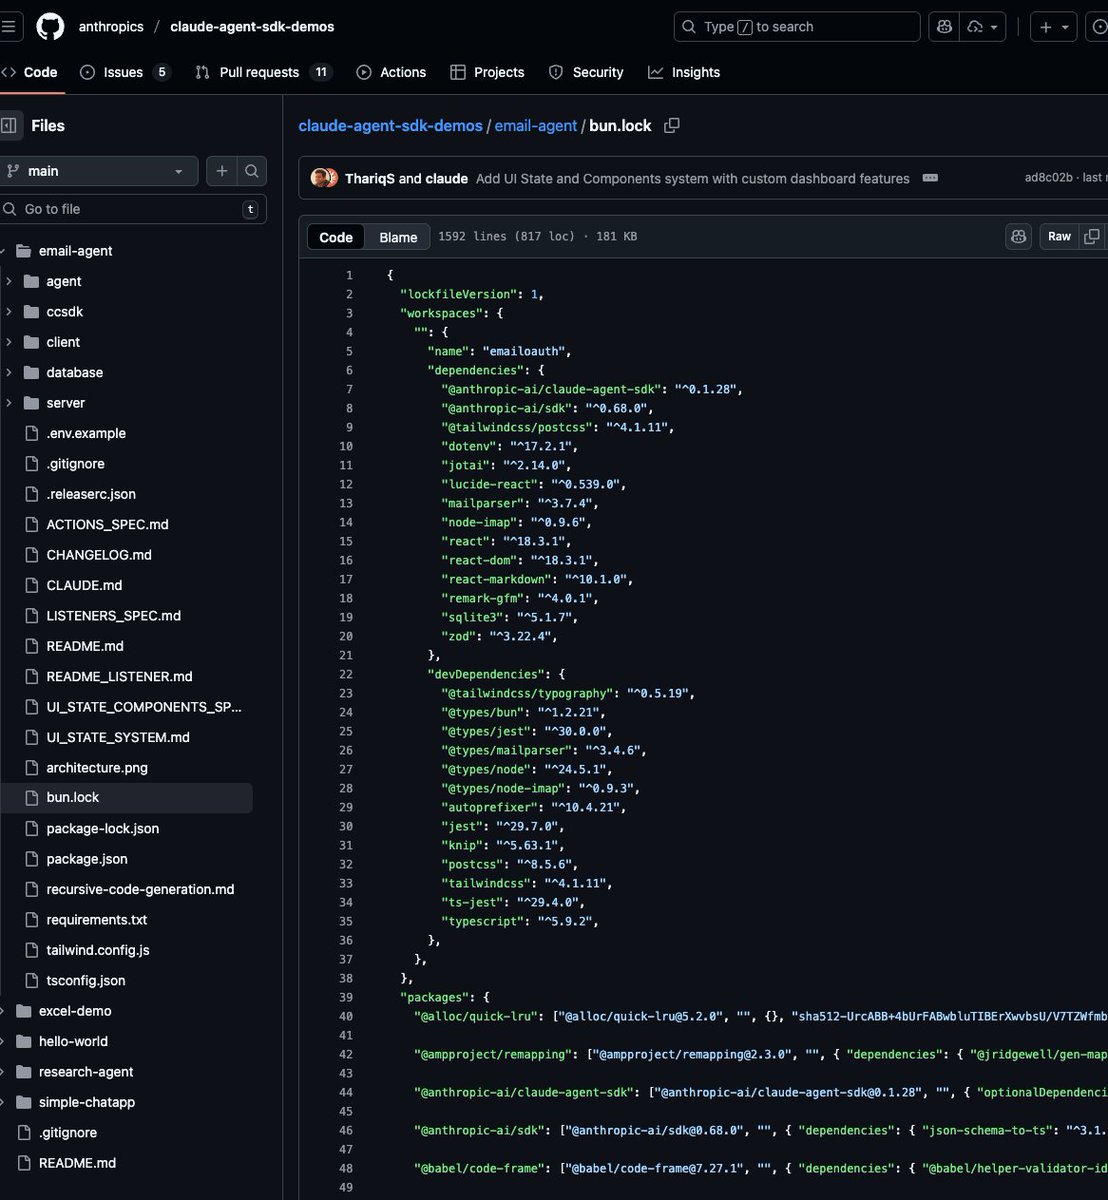Screen dimensions: 1108x1200
Task: Open recursive-code-generation.md file
Action: [x=140, y=889]
